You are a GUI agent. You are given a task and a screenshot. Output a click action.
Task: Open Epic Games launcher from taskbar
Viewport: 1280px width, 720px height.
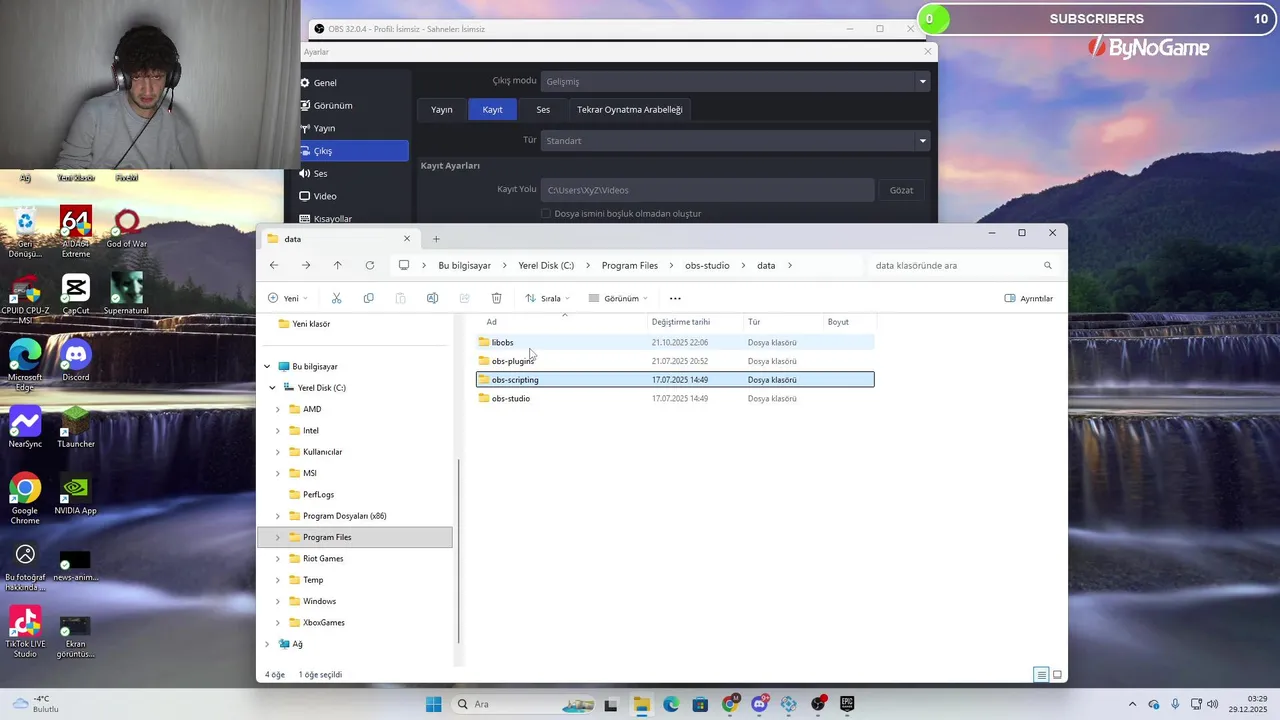click(847, 704)
